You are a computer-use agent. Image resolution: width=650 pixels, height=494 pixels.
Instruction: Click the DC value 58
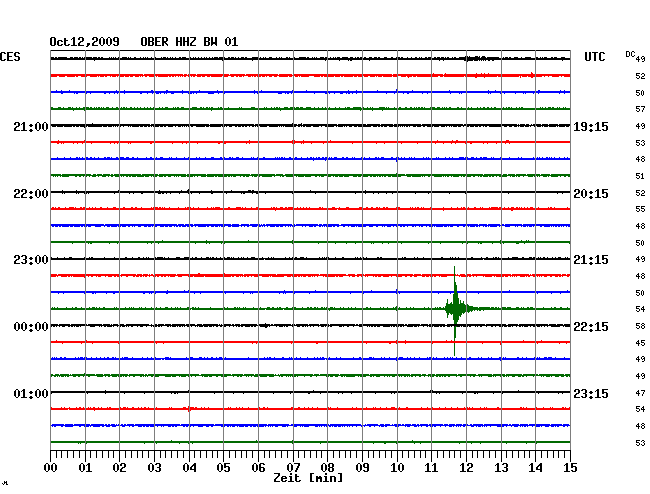640,326
